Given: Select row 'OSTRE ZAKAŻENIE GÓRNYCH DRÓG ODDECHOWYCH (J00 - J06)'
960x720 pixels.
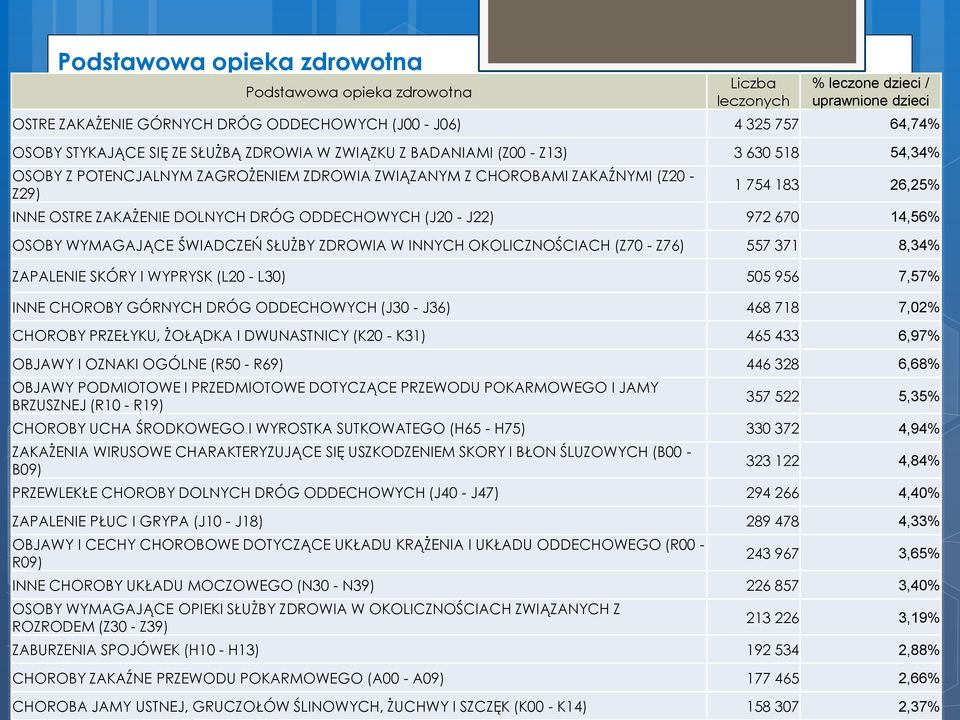Looking at the screenshot, I should (476, 124).
